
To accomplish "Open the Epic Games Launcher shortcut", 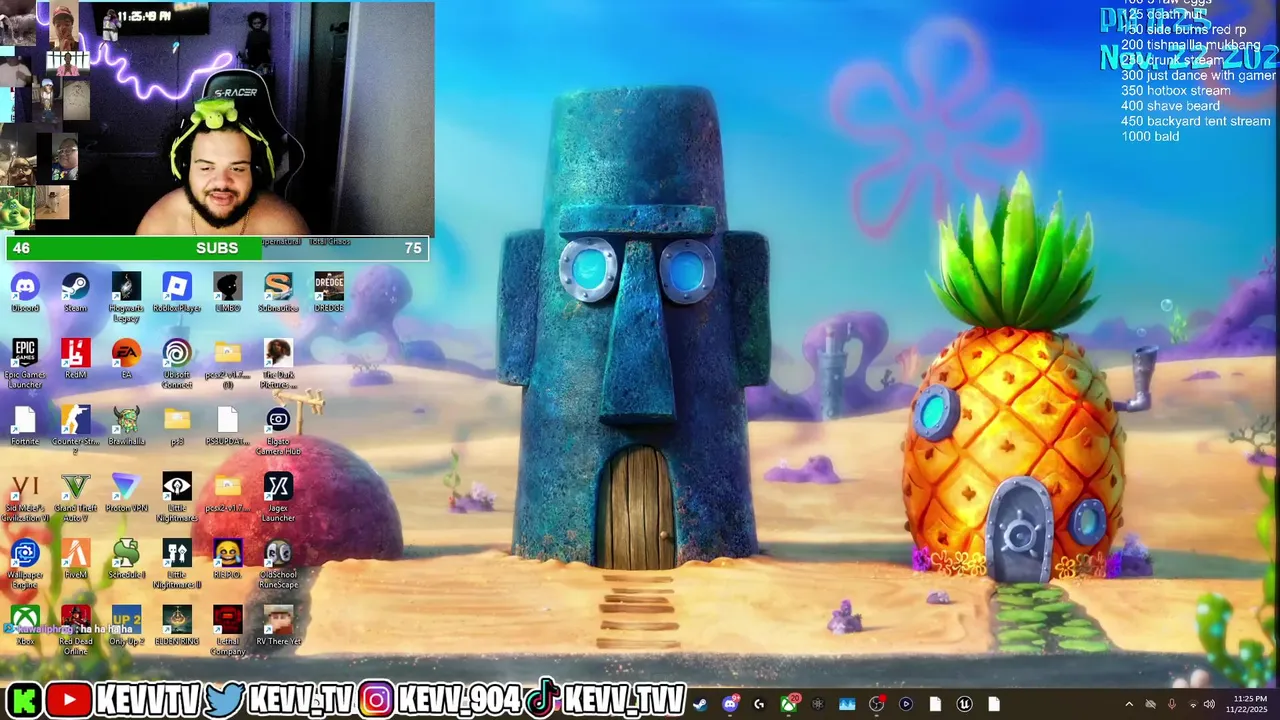I will pyautogui.click(x=25, y=364).
